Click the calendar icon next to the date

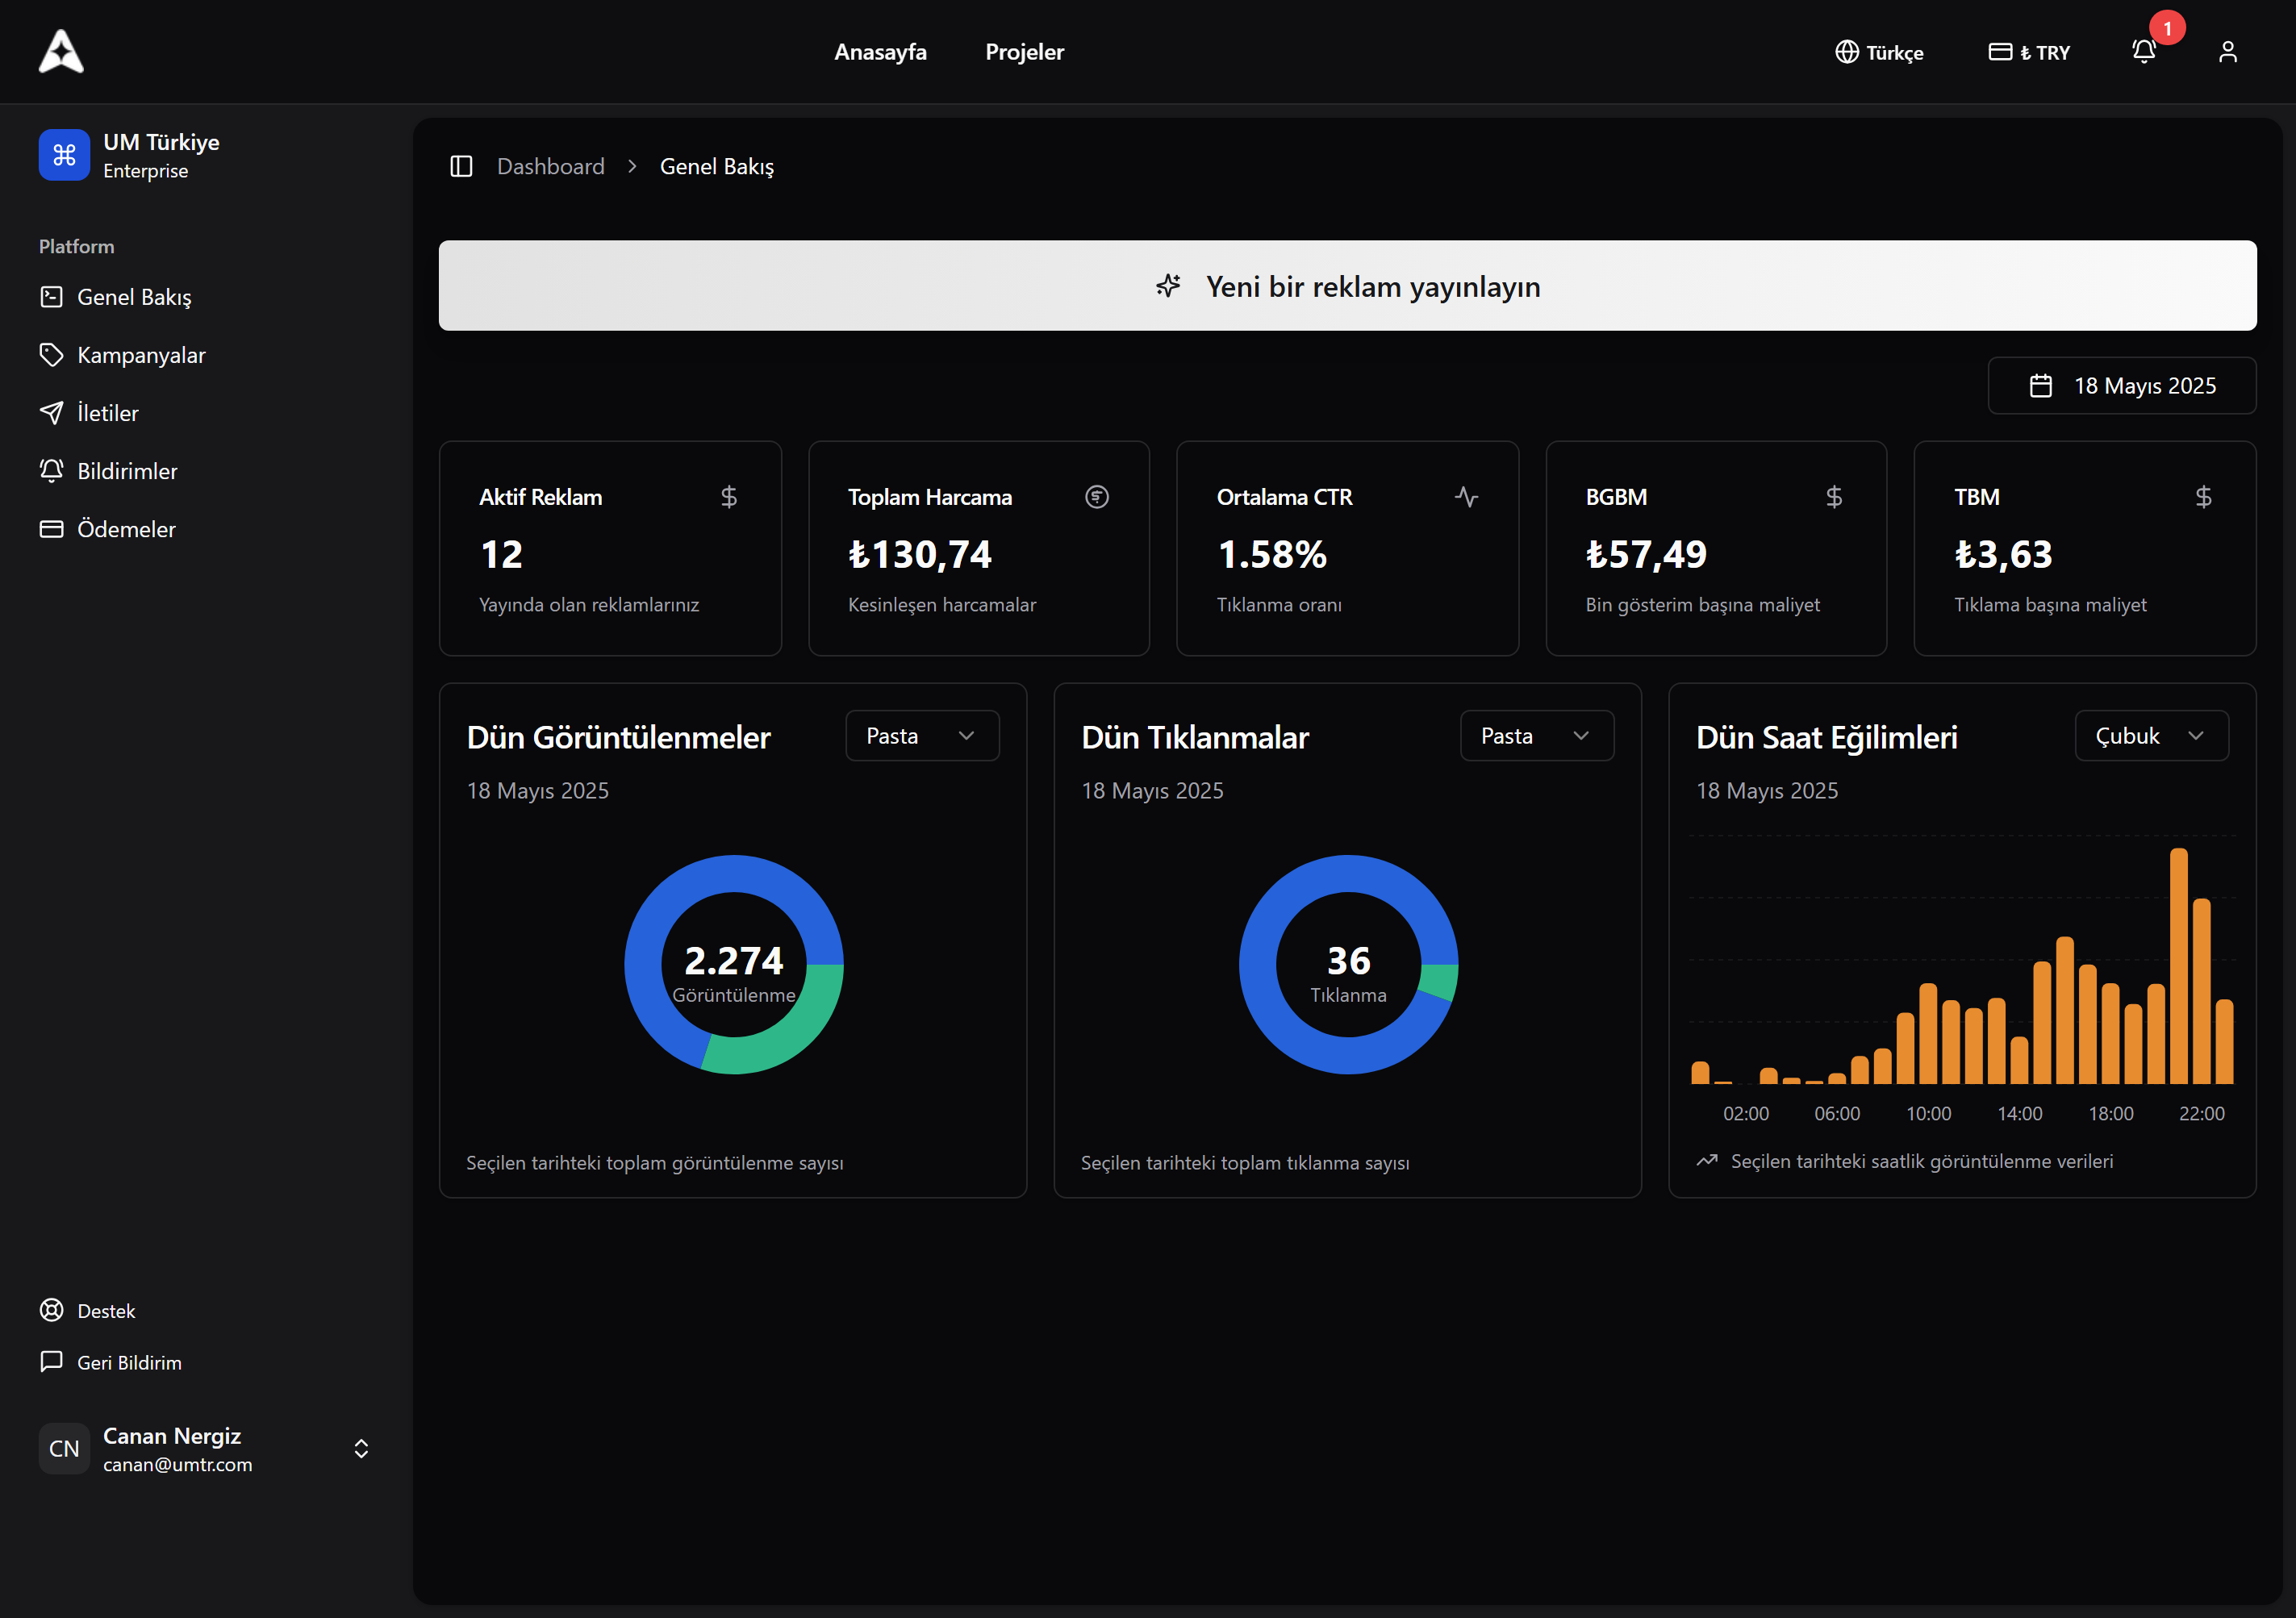tap(2042, 385)
